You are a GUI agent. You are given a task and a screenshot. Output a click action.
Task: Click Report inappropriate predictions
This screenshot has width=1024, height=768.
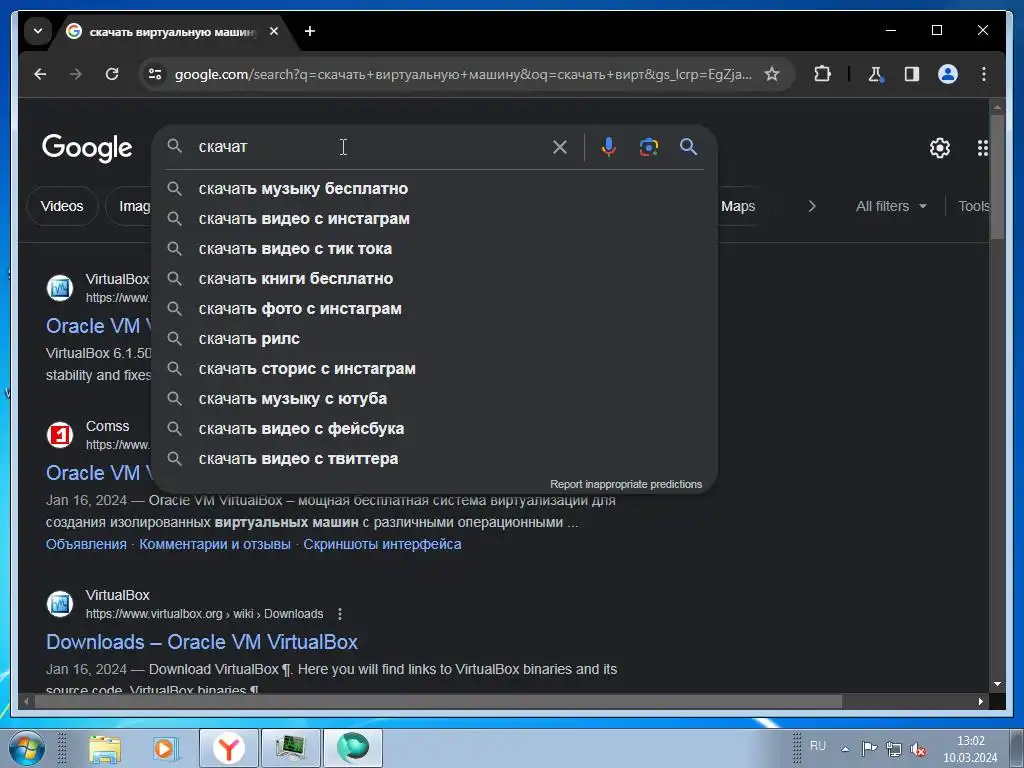click(x=626, y=485)
